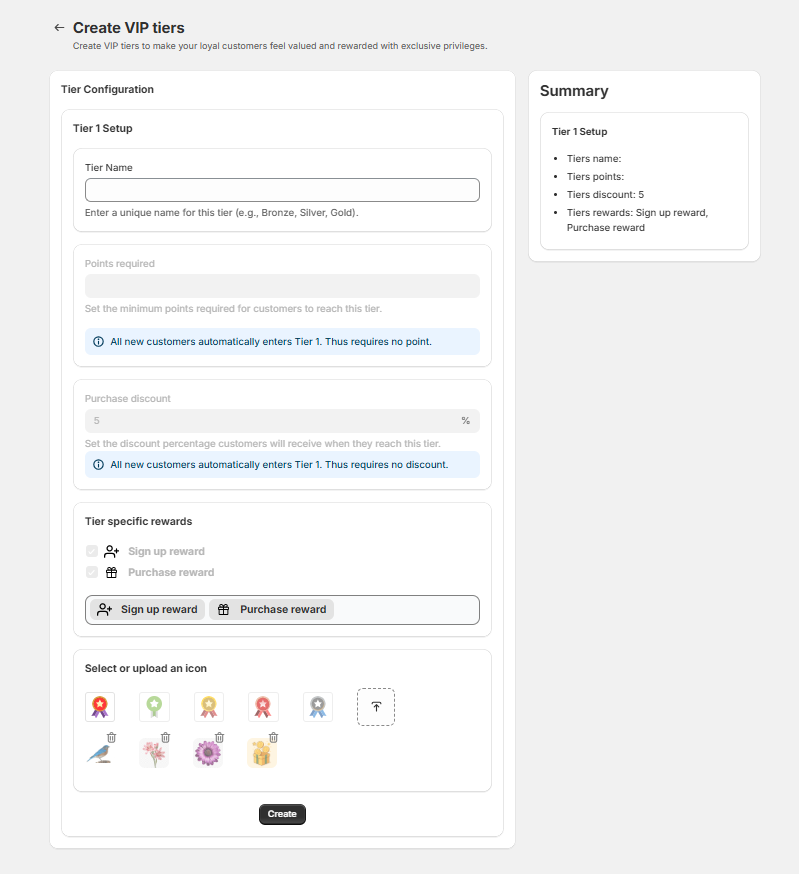Focus the Tier Name text field

pos(282,190)
